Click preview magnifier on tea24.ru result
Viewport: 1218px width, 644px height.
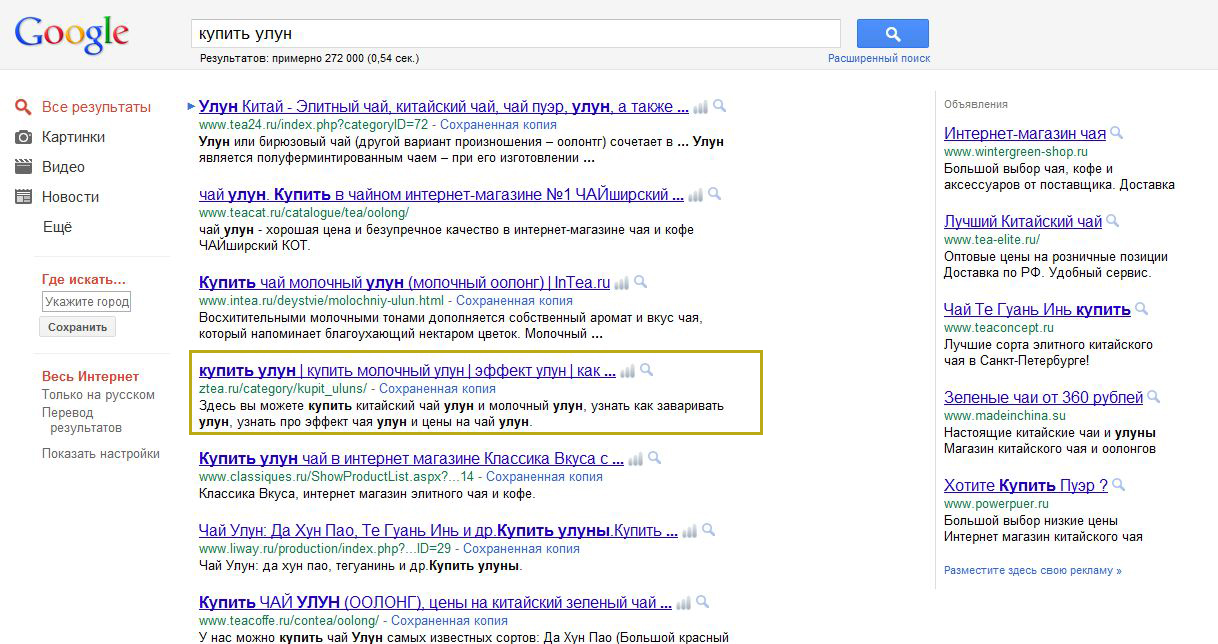[719, 107]
